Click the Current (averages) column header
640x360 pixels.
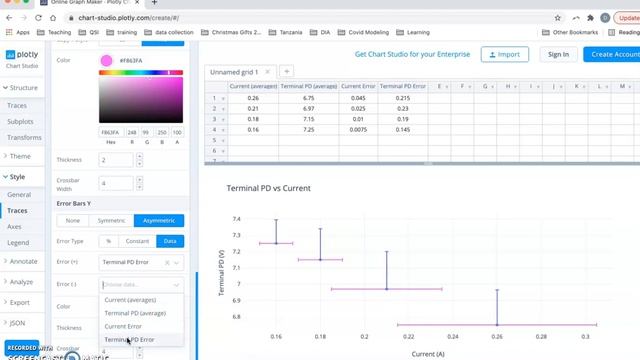coord(253,87)
